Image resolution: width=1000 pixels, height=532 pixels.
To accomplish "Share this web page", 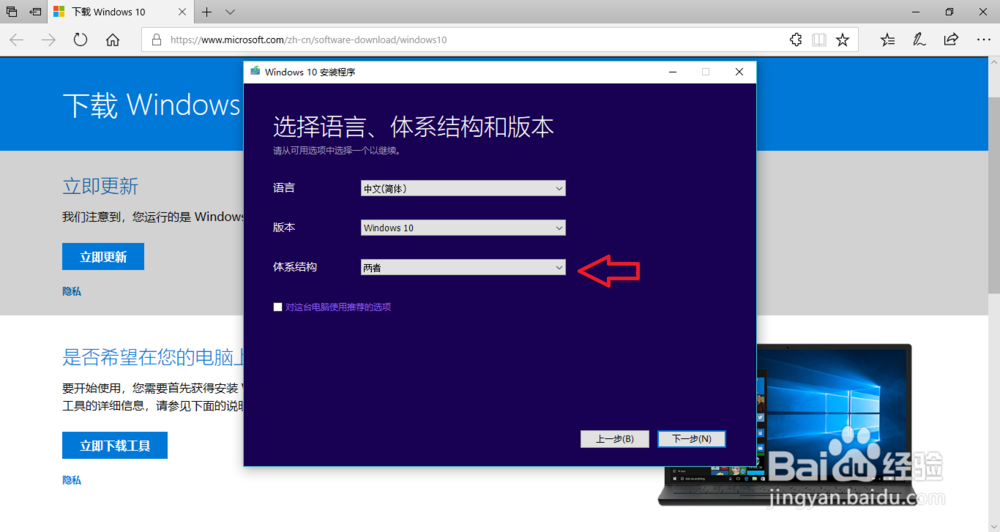I will [951, 40].
